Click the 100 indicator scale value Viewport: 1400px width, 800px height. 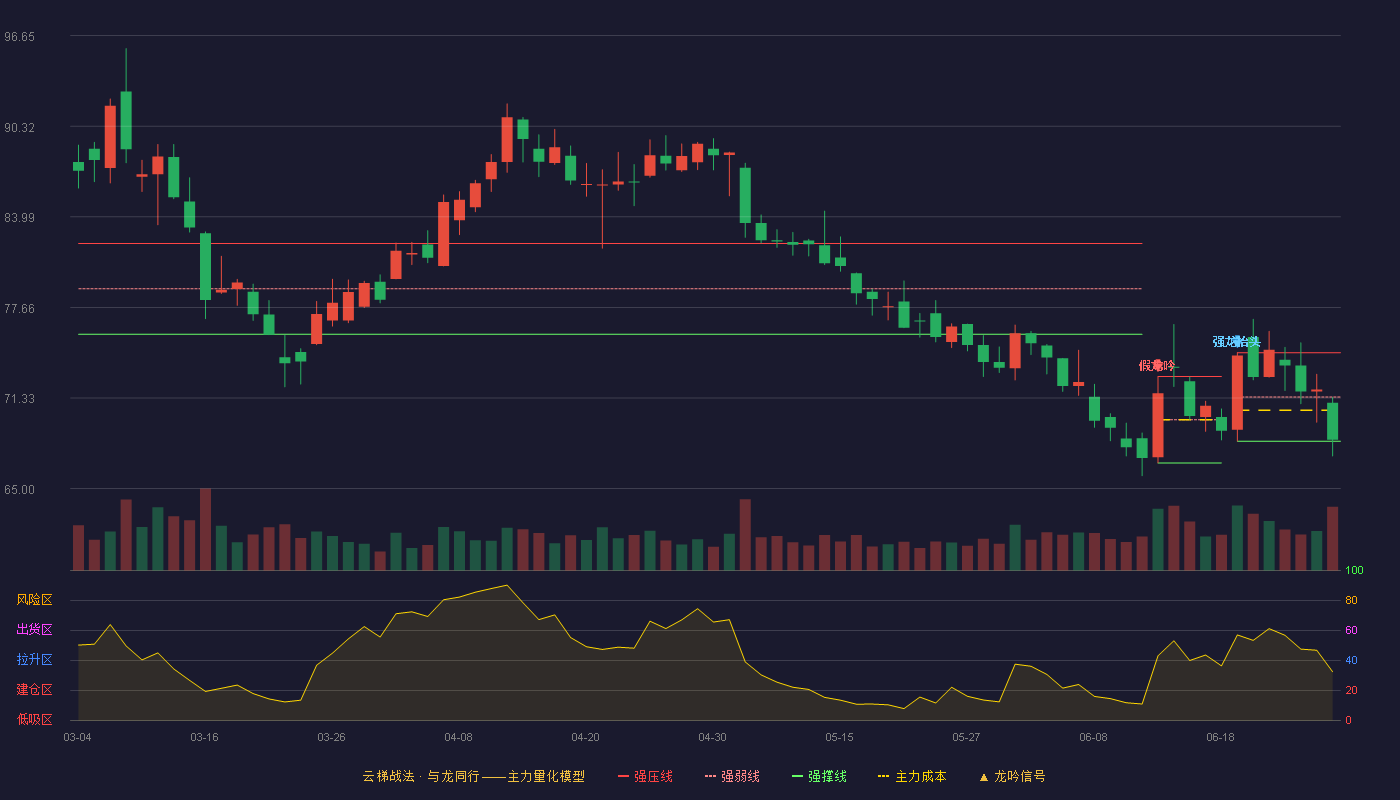1354,570
